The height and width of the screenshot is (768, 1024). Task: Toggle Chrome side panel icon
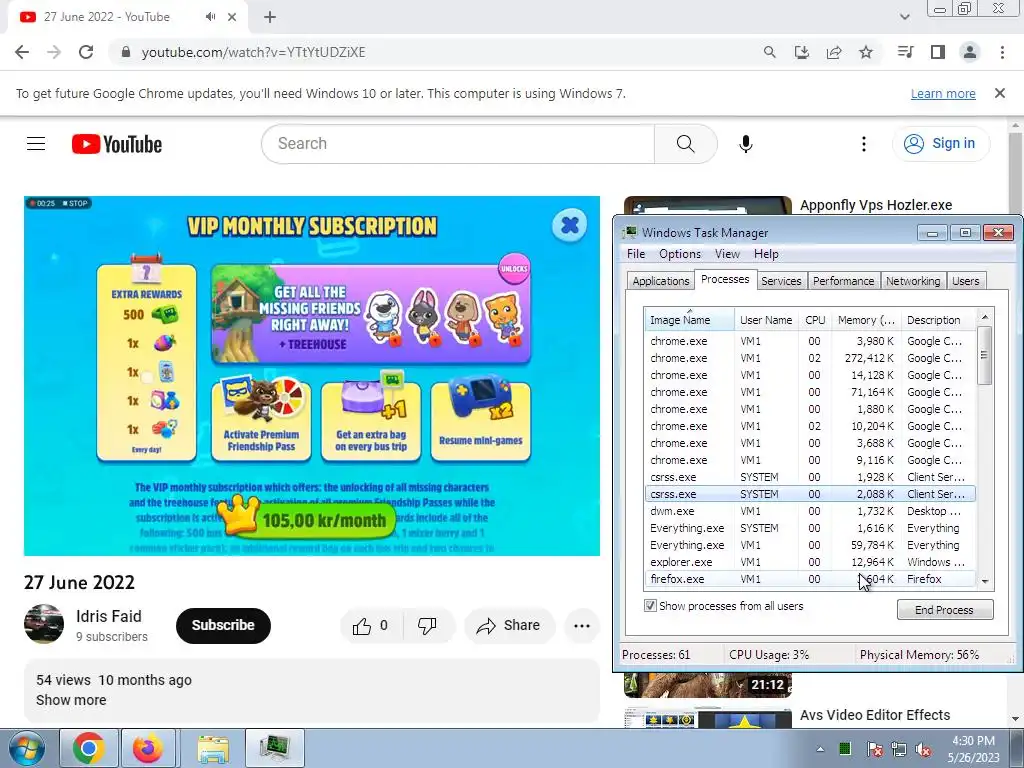point(938,52)
